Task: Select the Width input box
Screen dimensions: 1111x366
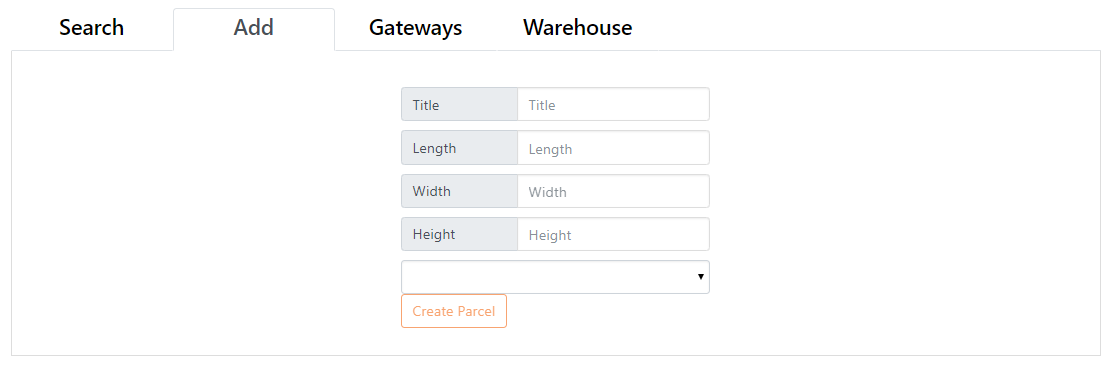Action: [614, 191]
